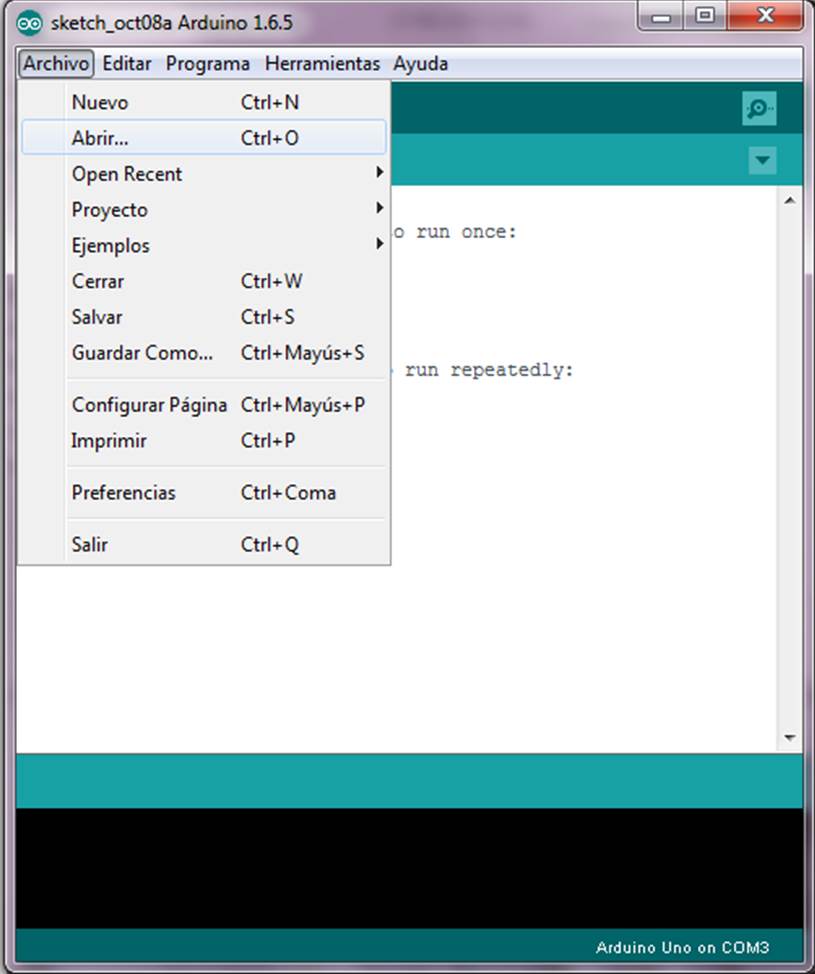
Task: Open the Archivo menu
Action: click(56, 63)
